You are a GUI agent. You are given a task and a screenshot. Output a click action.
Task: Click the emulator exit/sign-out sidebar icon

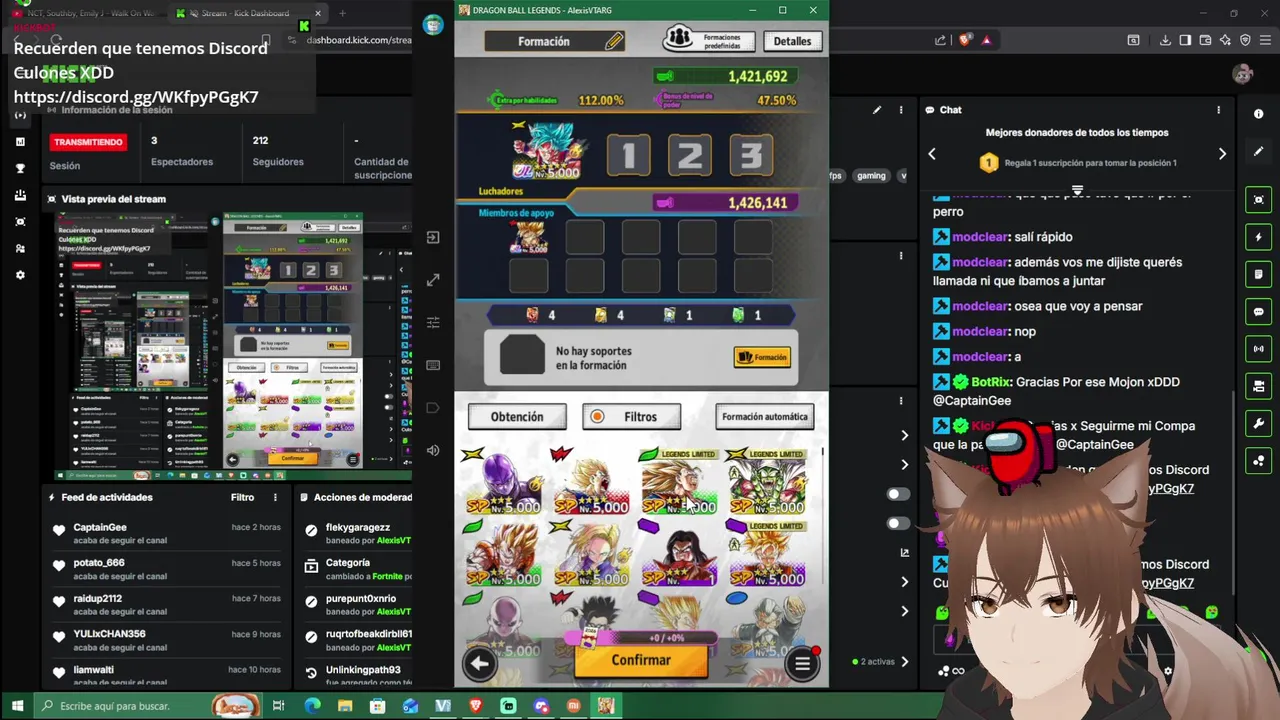433,237
